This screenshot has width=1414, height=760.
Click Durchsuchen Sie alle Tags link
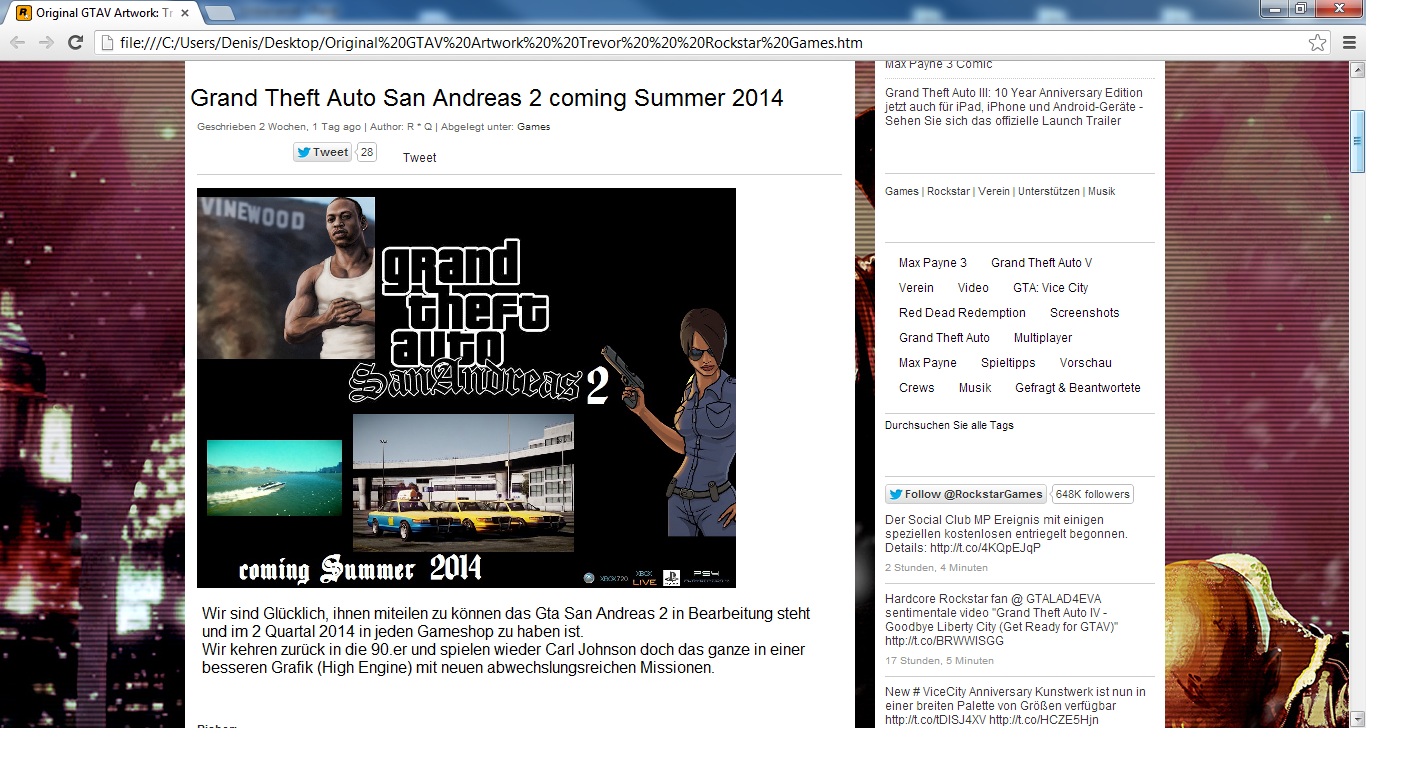coord(949,426)
